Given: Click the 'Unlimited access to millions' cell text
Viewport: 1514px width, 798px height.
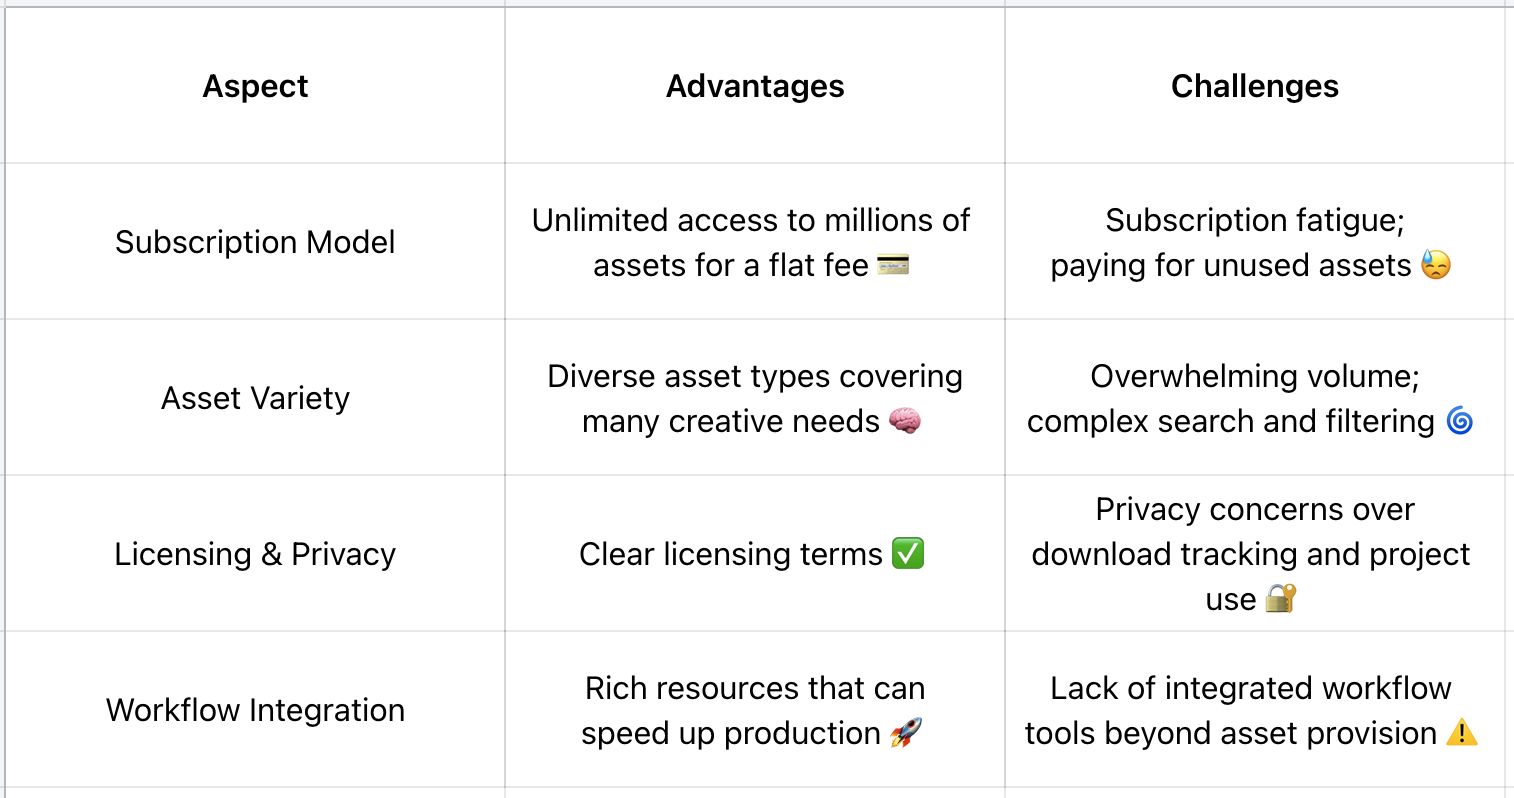Looking at the screenshot, I should click(750, 220).
